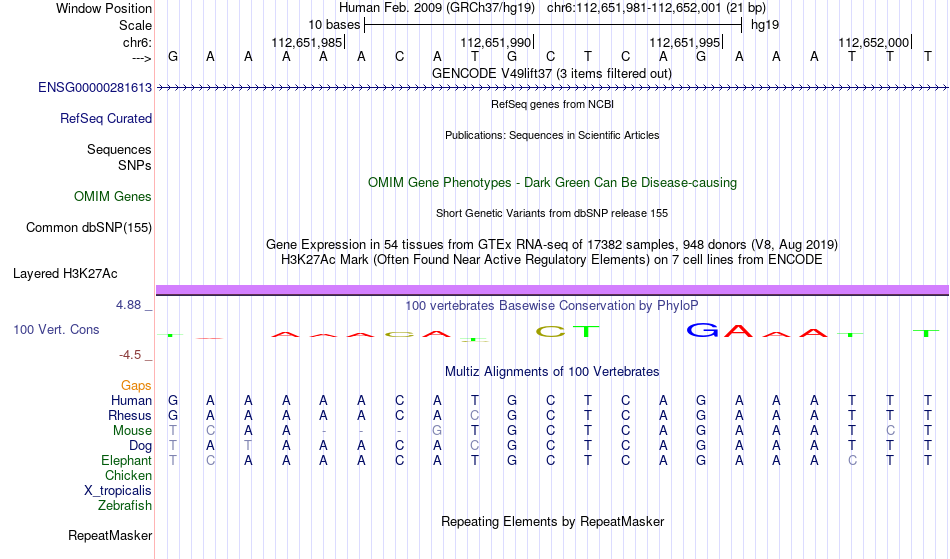The image size is (950, 559).
Task: Click the SNPs track label
Action: click(x=135, y=165)
